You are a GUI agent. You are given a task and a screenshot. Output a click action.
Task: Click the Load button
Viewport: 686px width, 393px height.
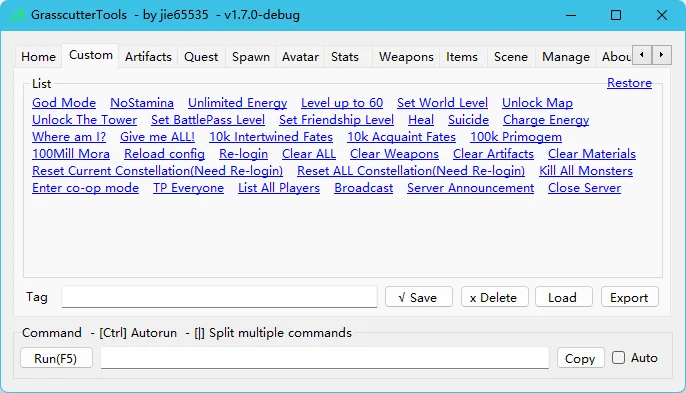(x=564, y=297)
